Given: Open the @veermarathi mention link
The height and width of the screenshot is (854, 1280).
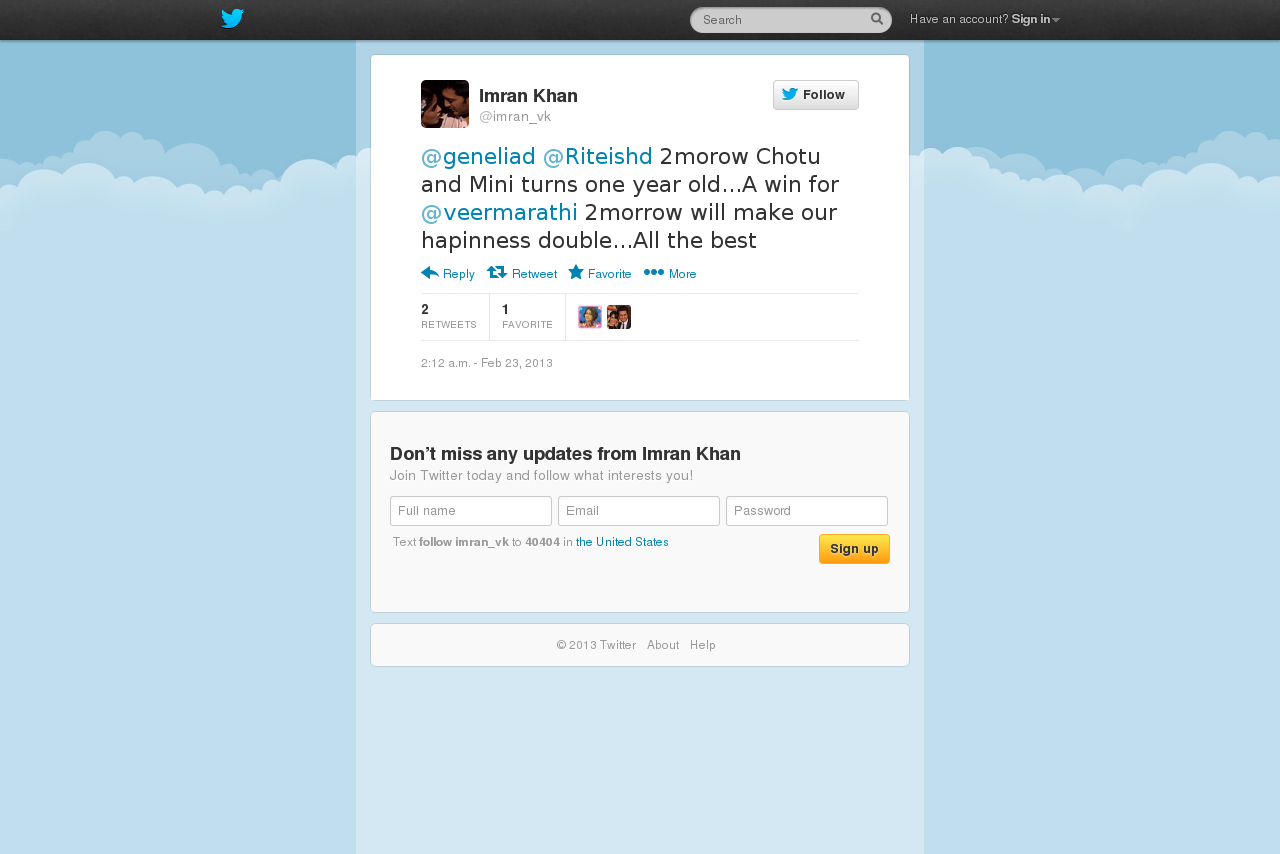Looking at the screenshot, I should (499, 213).
